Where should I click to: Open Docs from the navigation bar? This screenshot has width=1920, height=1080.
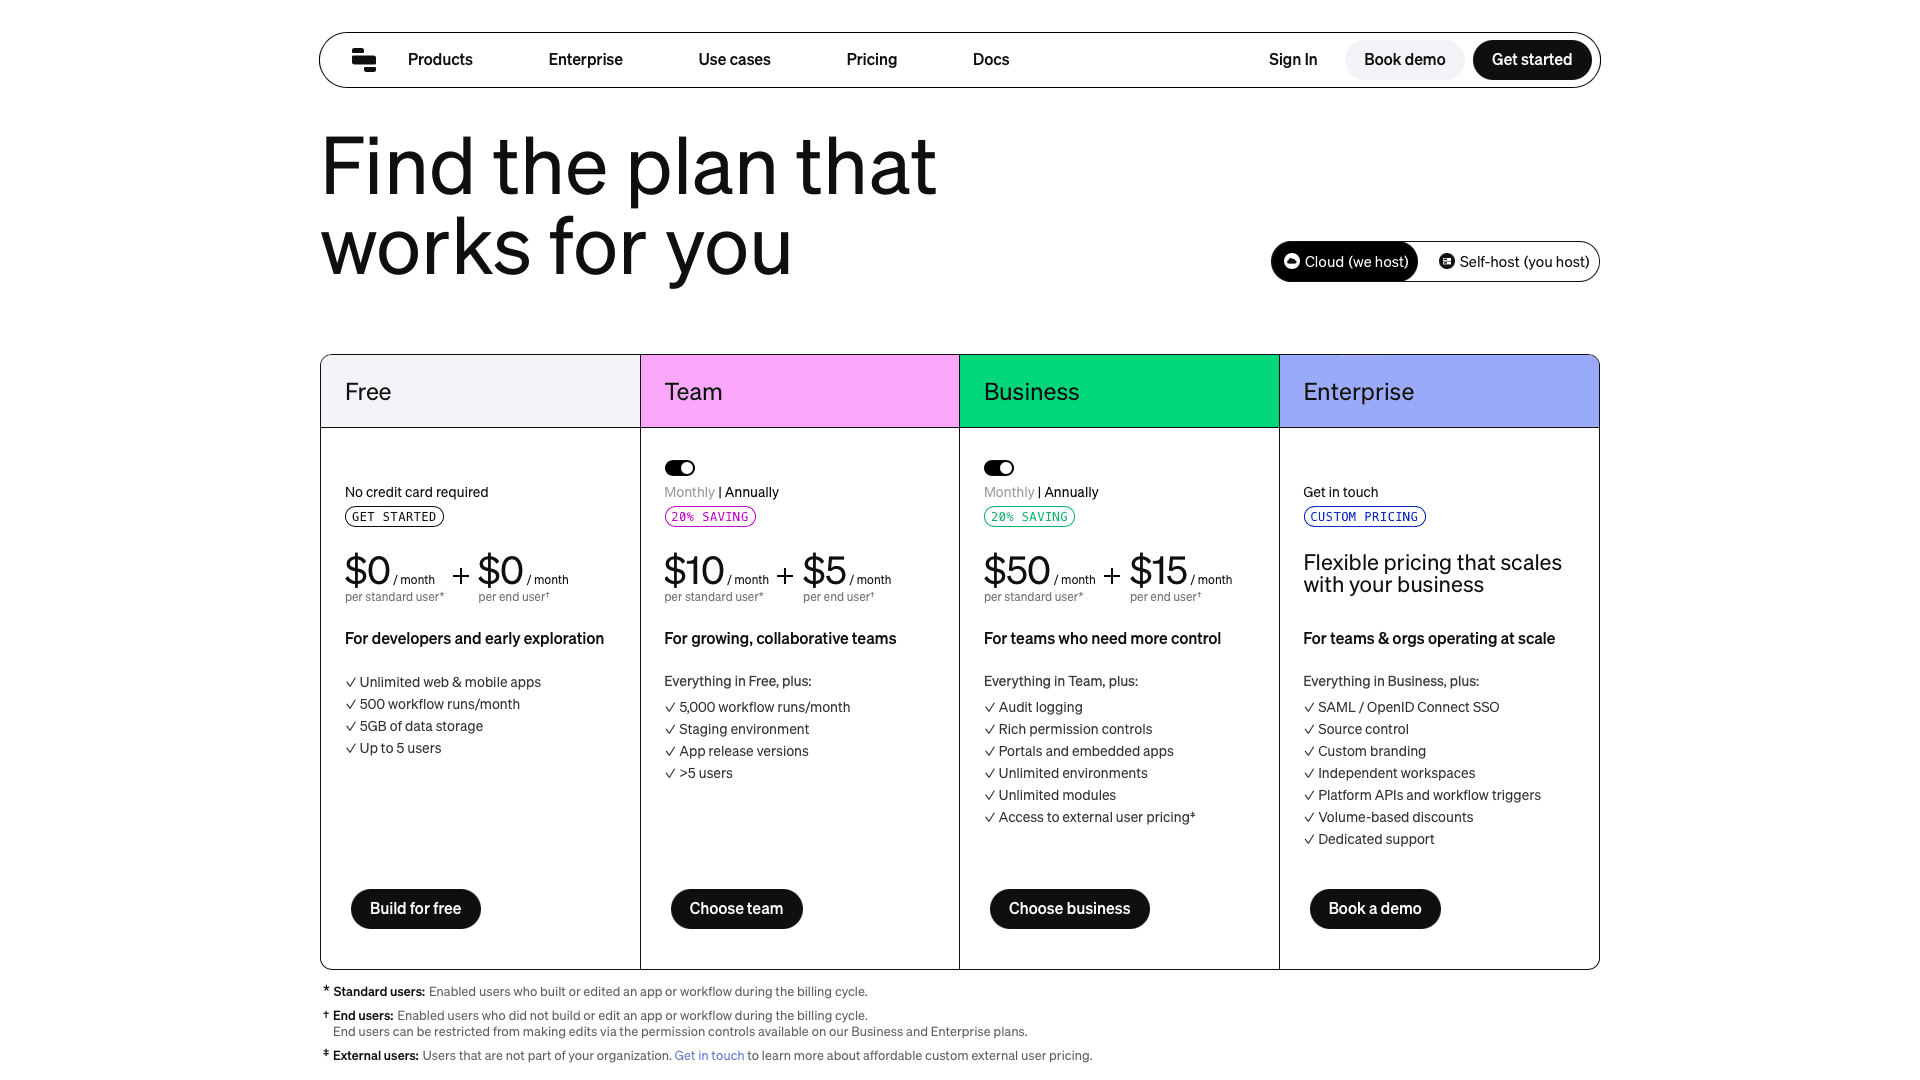pyautogui.click(x=990, y=60)
